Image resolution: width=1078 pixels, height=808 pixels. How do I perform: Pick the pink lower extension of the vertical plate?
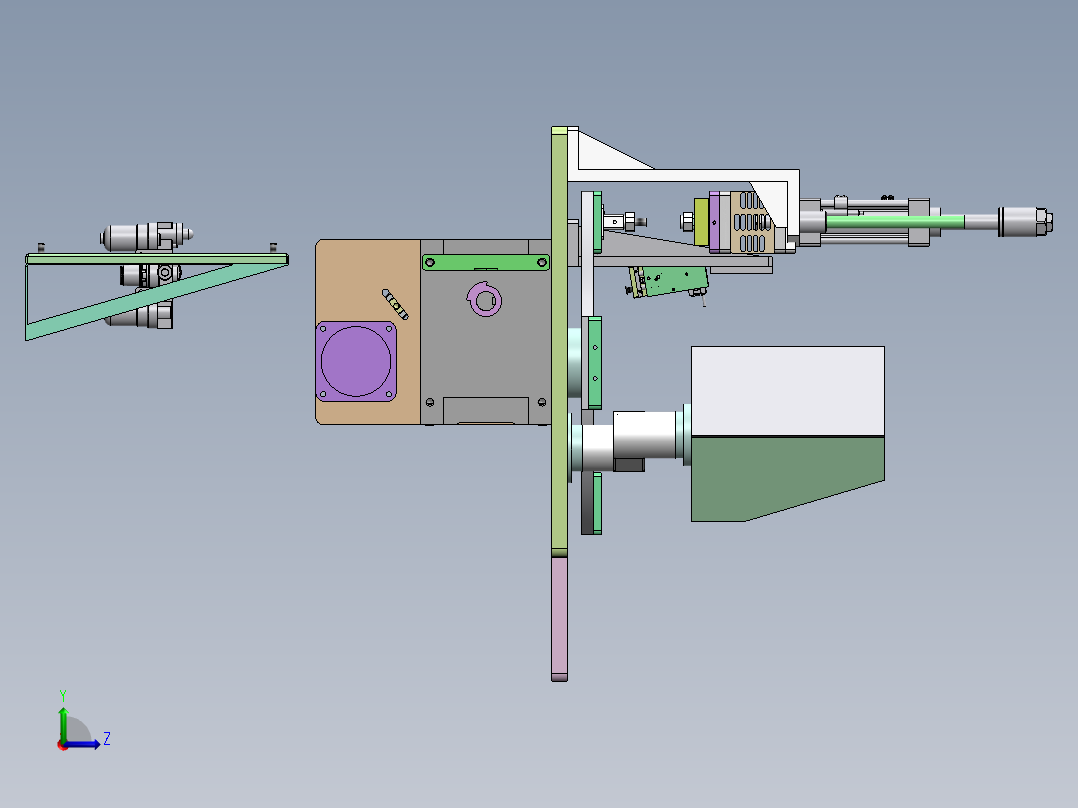click(560, 619)
